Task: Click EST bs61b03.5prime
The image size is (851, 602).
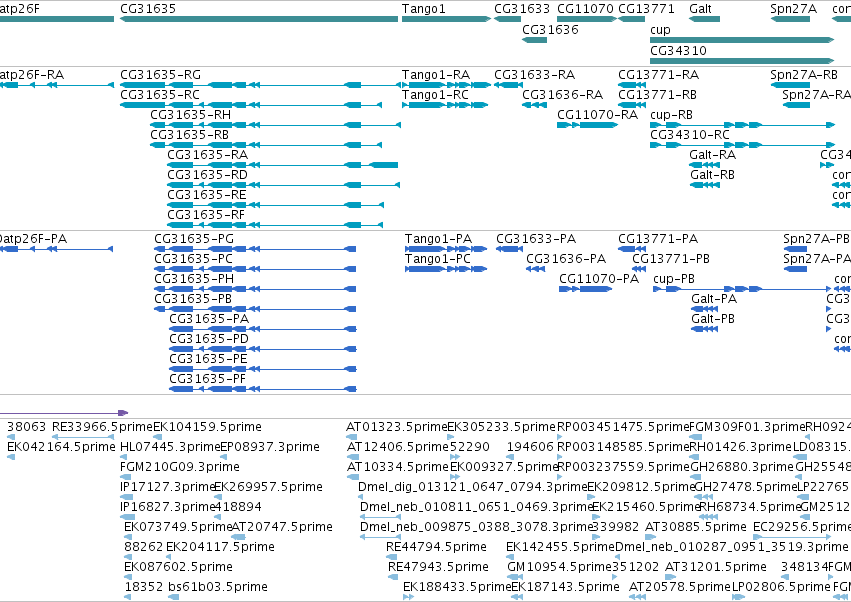Action: [174, 598]
